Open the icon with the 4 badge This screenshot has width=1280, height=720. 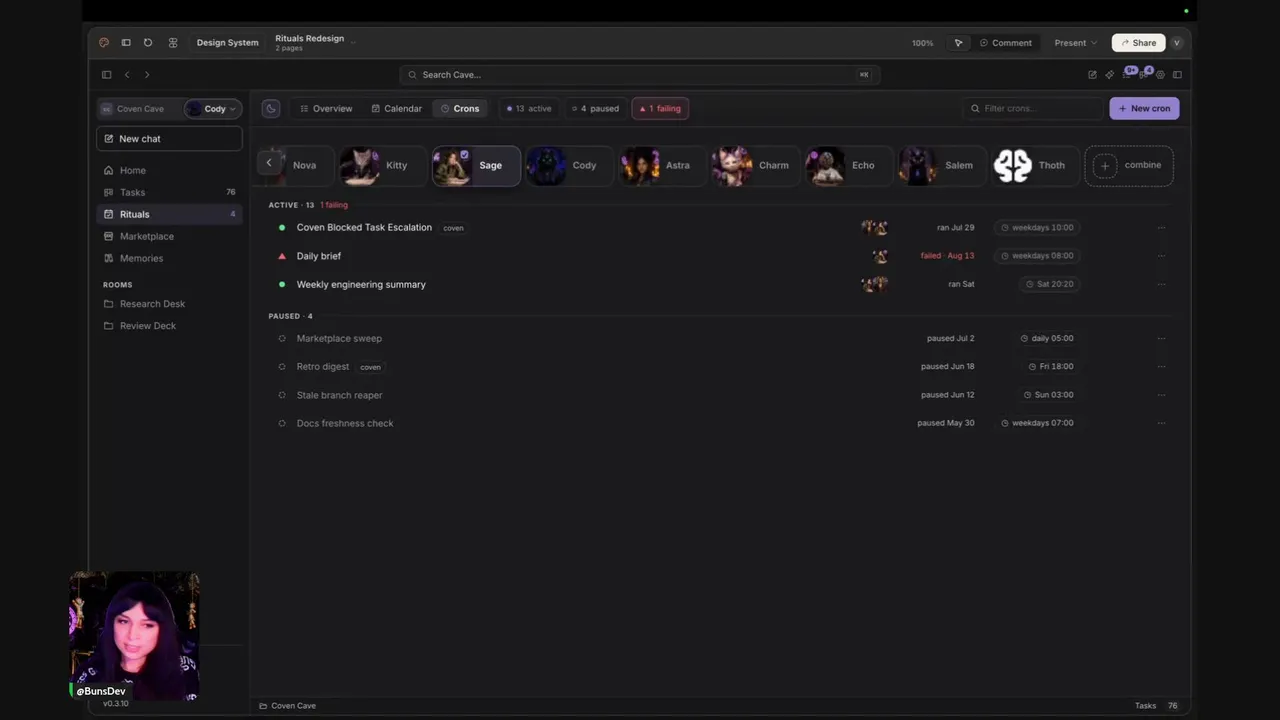[x=1145, y=73]
